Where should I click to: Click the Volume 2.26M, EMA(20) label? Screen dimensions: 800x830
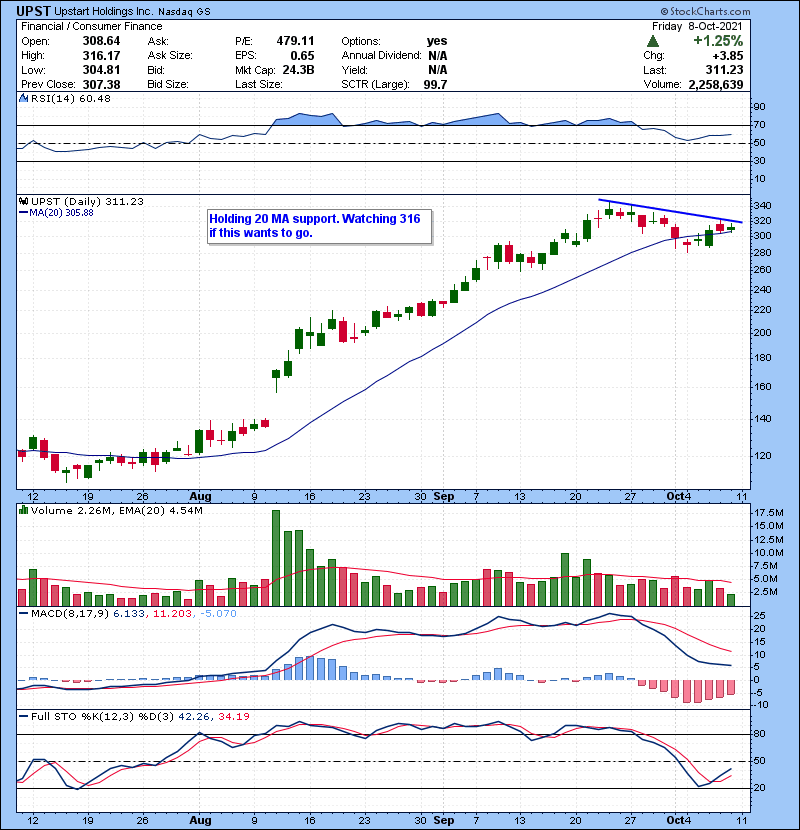(x=116, y=511)
